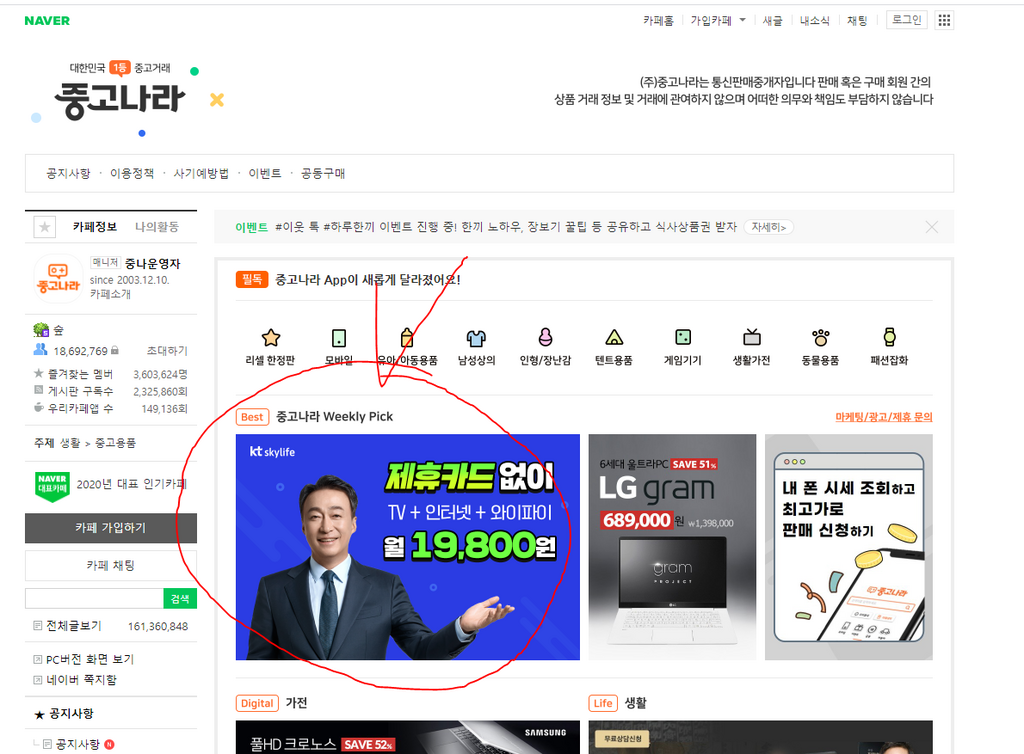Click the PC버전 화면 보기 link
1024x754 pixels.
[x=90, y=659]
